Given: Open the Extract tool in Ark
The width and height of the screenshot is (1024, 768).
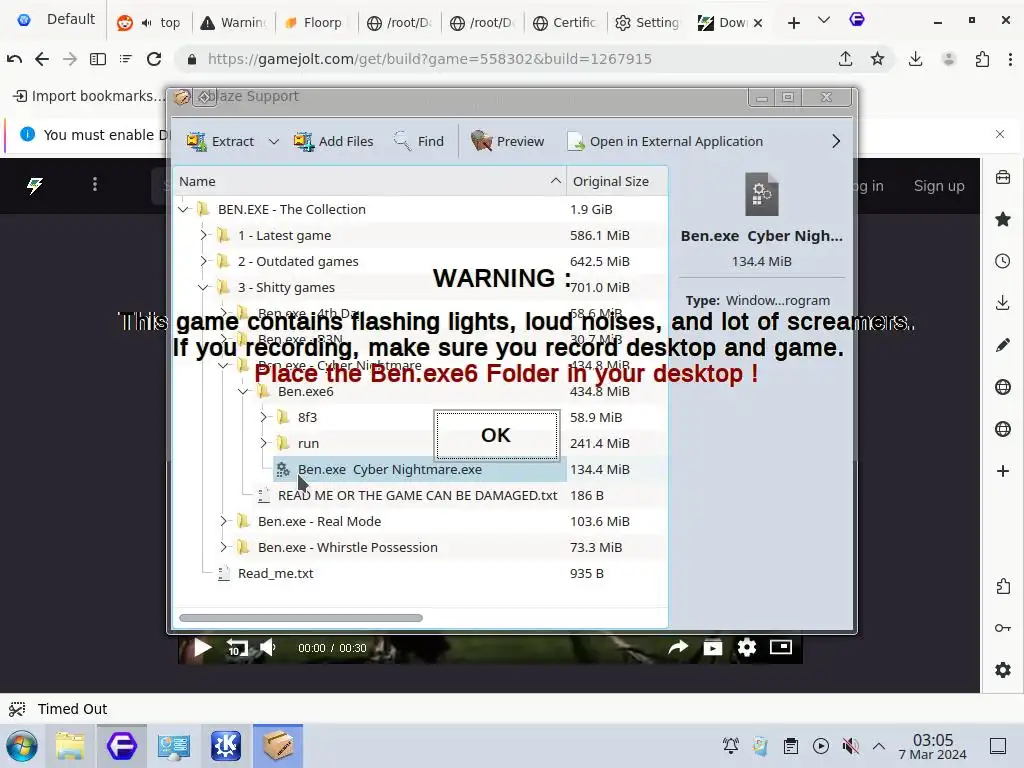Looking at the screenshot, I should coord(220,141).
